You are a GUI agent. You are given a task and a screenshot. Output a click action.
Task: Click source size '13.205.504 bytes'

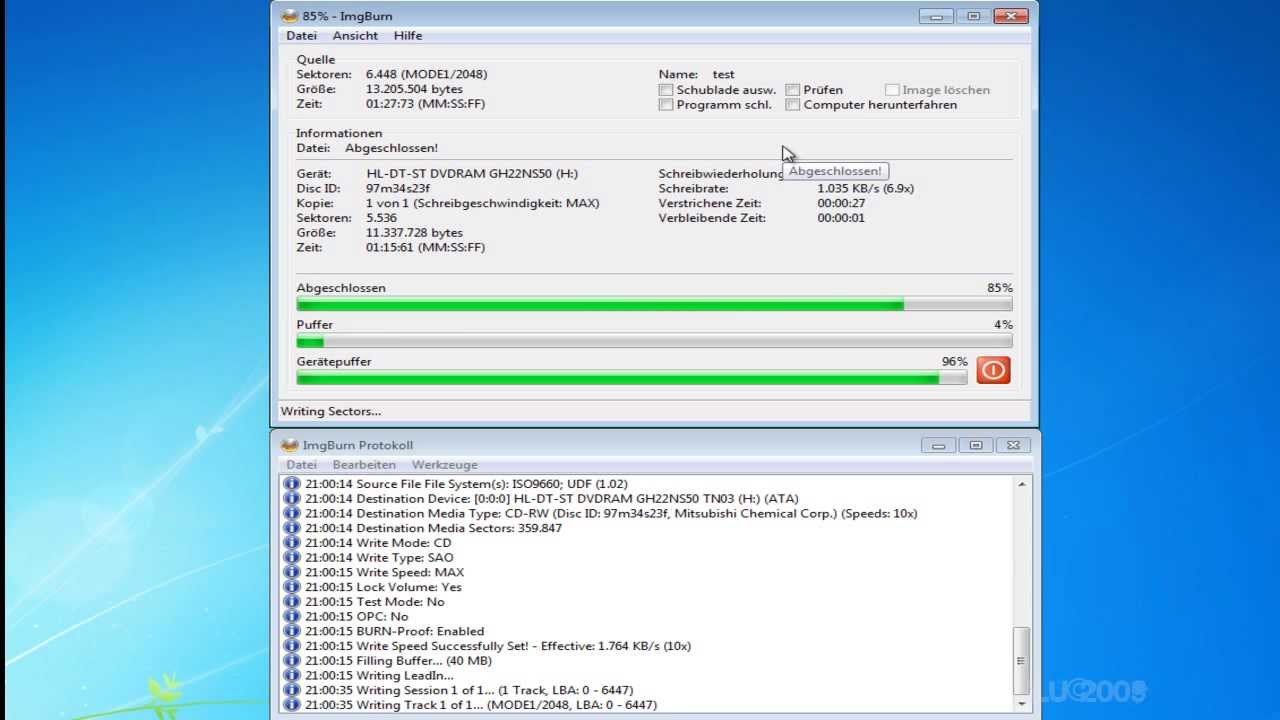point(414,89)
